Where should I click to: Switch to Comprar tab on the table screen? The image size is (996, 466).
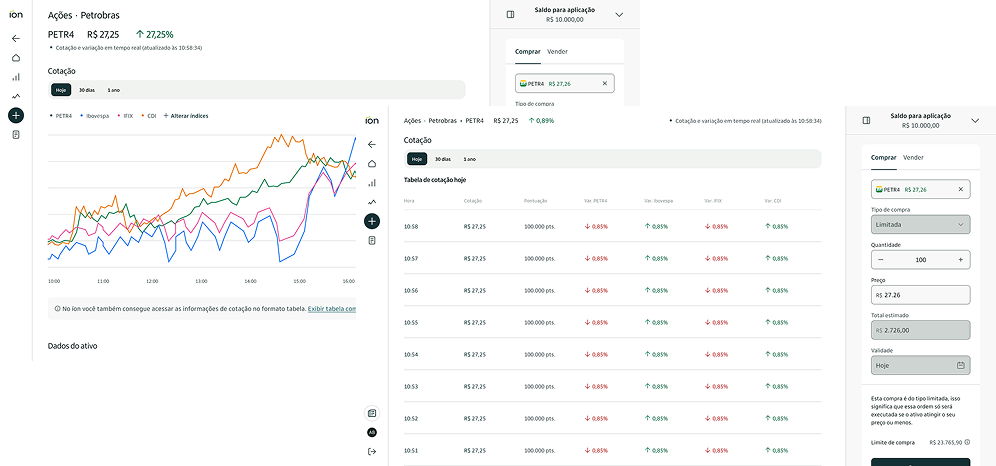coord(884,157)
